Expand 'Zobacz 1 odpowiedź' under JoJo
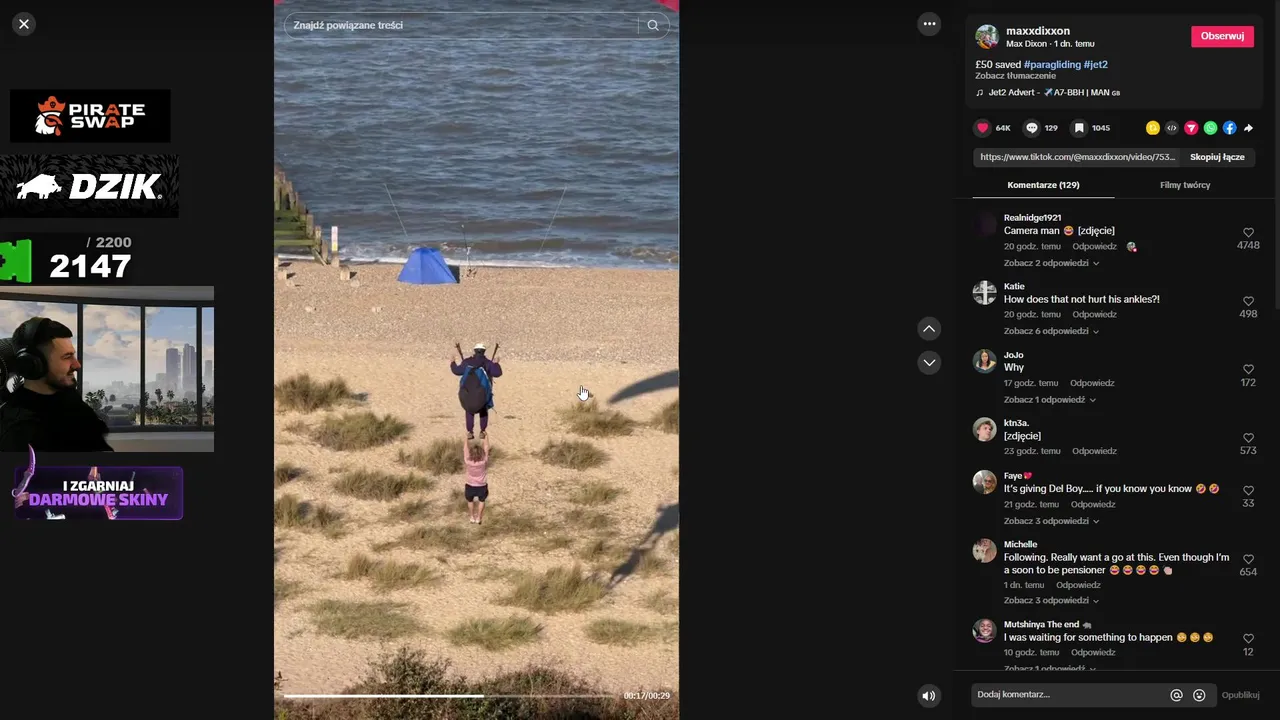 coord(1050,399)
